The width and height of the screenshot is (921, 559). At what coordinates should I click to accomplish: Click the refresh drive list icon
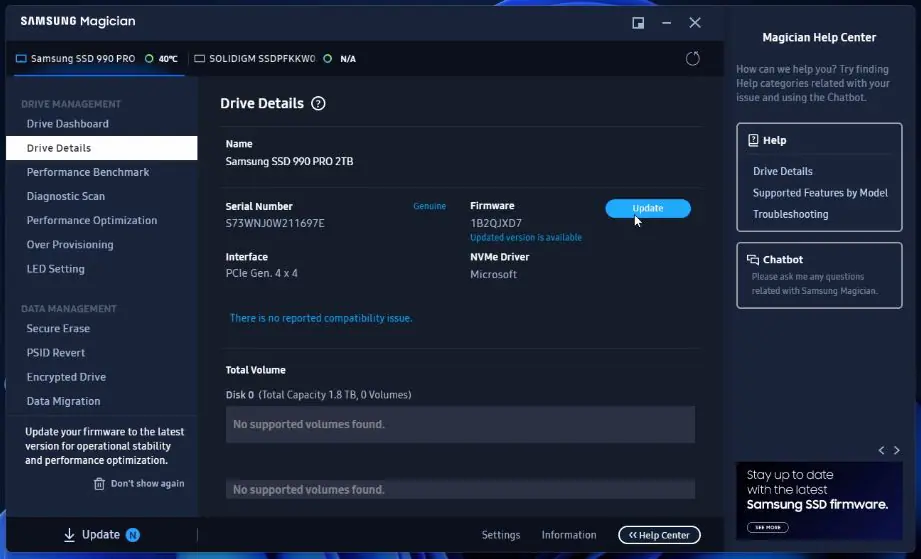(693, 59)
